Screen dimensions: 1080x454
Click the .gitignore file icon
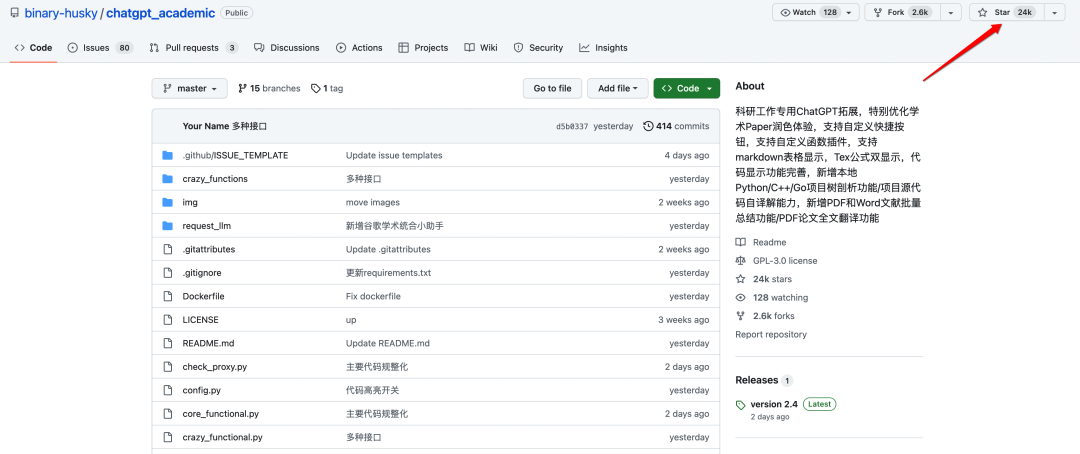[167, 272]
